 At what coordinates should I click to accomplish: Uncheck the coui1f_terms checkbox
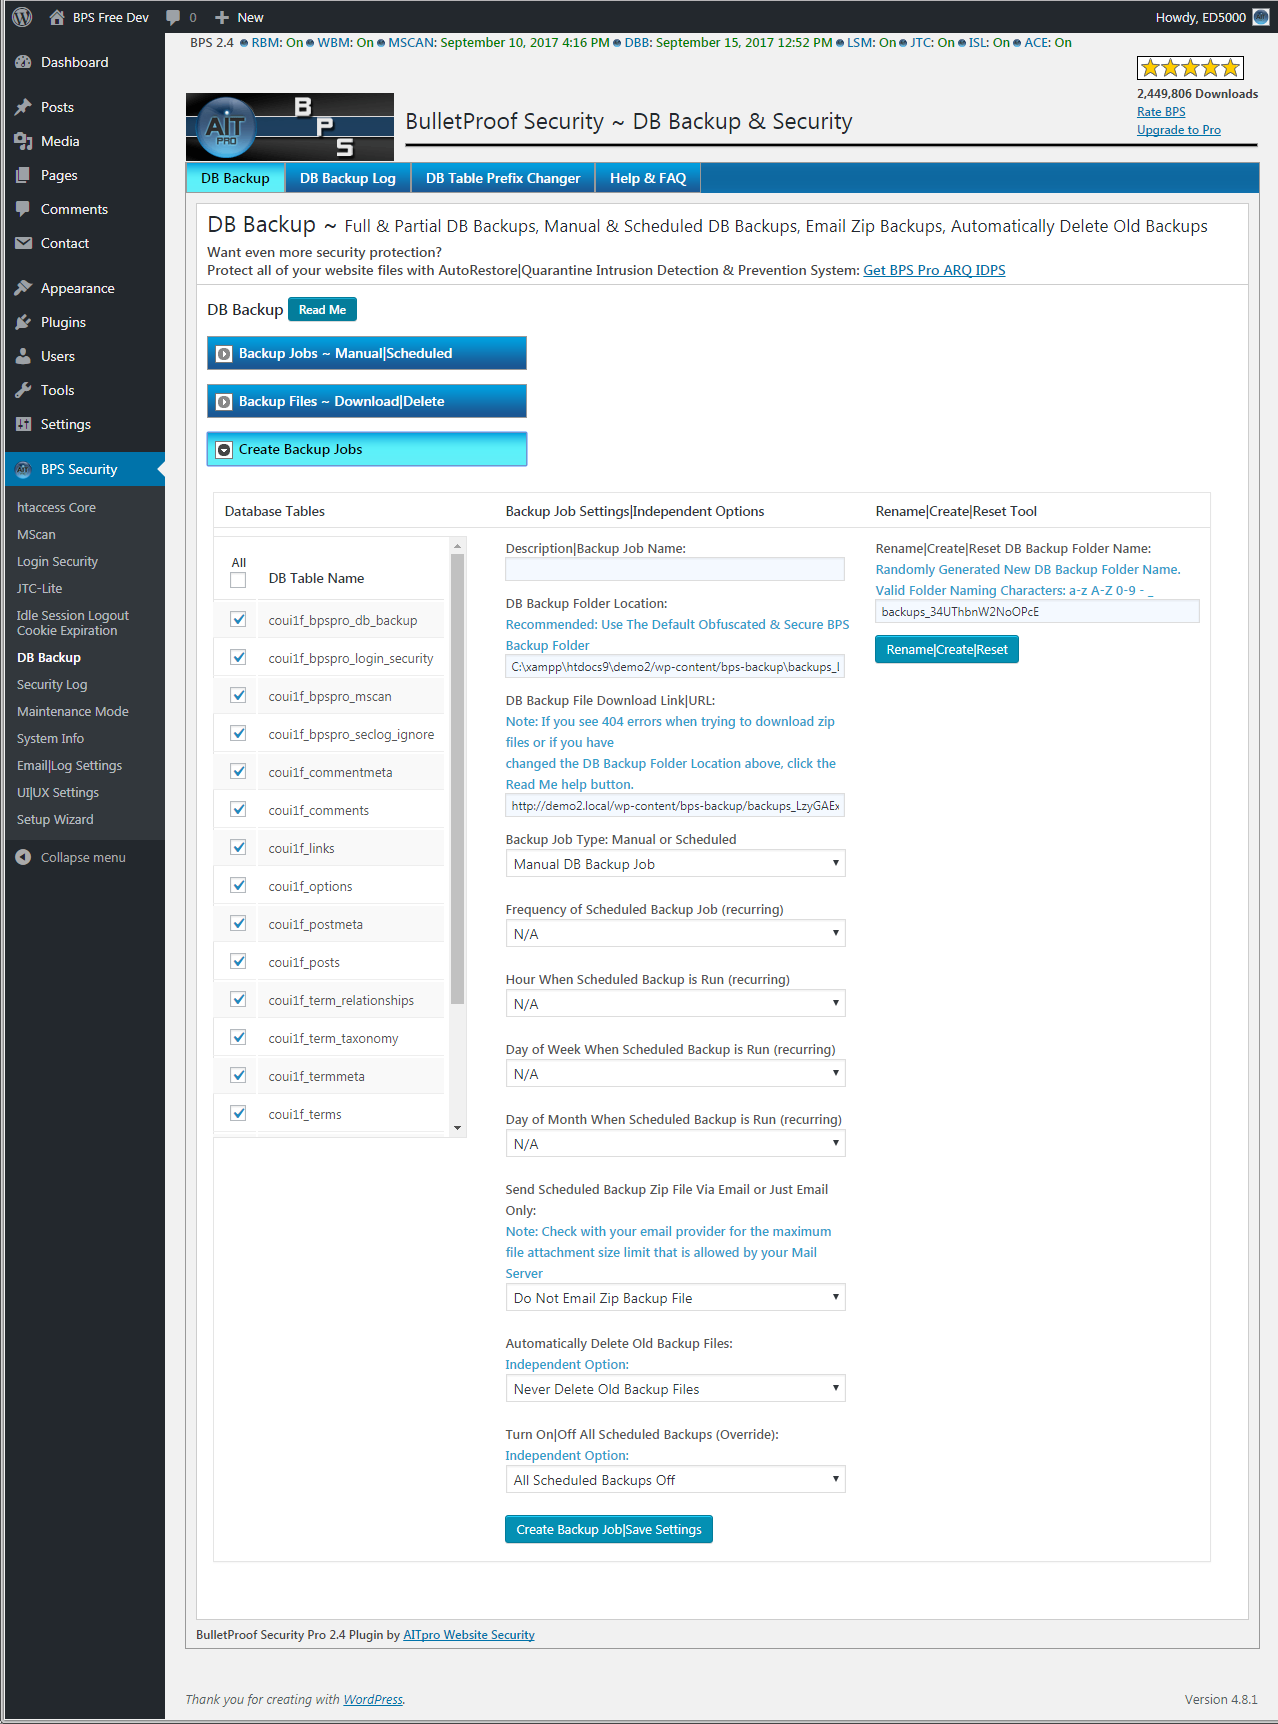pyautogui.click(x=238, y=1113)
